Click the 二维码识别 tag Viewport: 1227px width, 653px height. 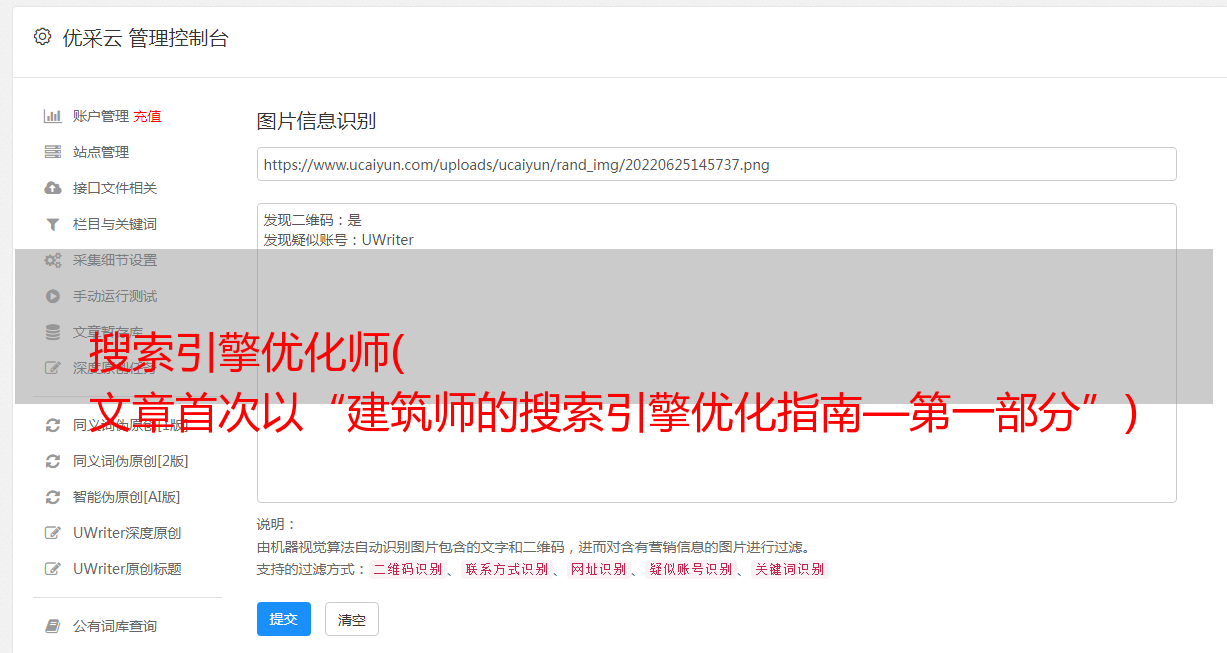(x=407, y=569)
